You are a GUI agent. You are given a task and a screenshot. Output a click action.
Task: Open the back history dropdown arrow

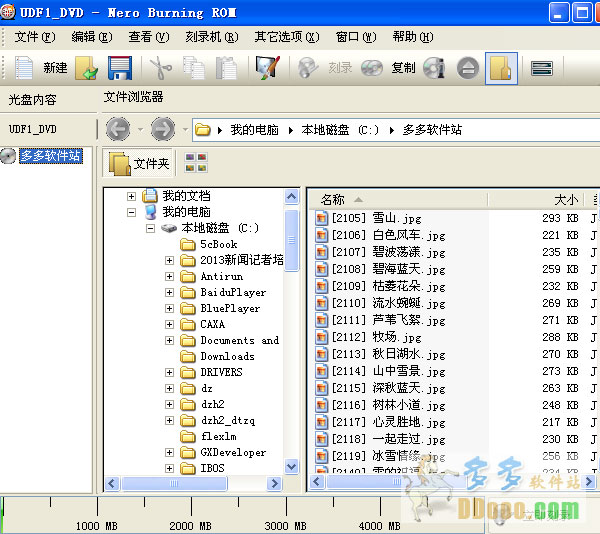point(140,130)
